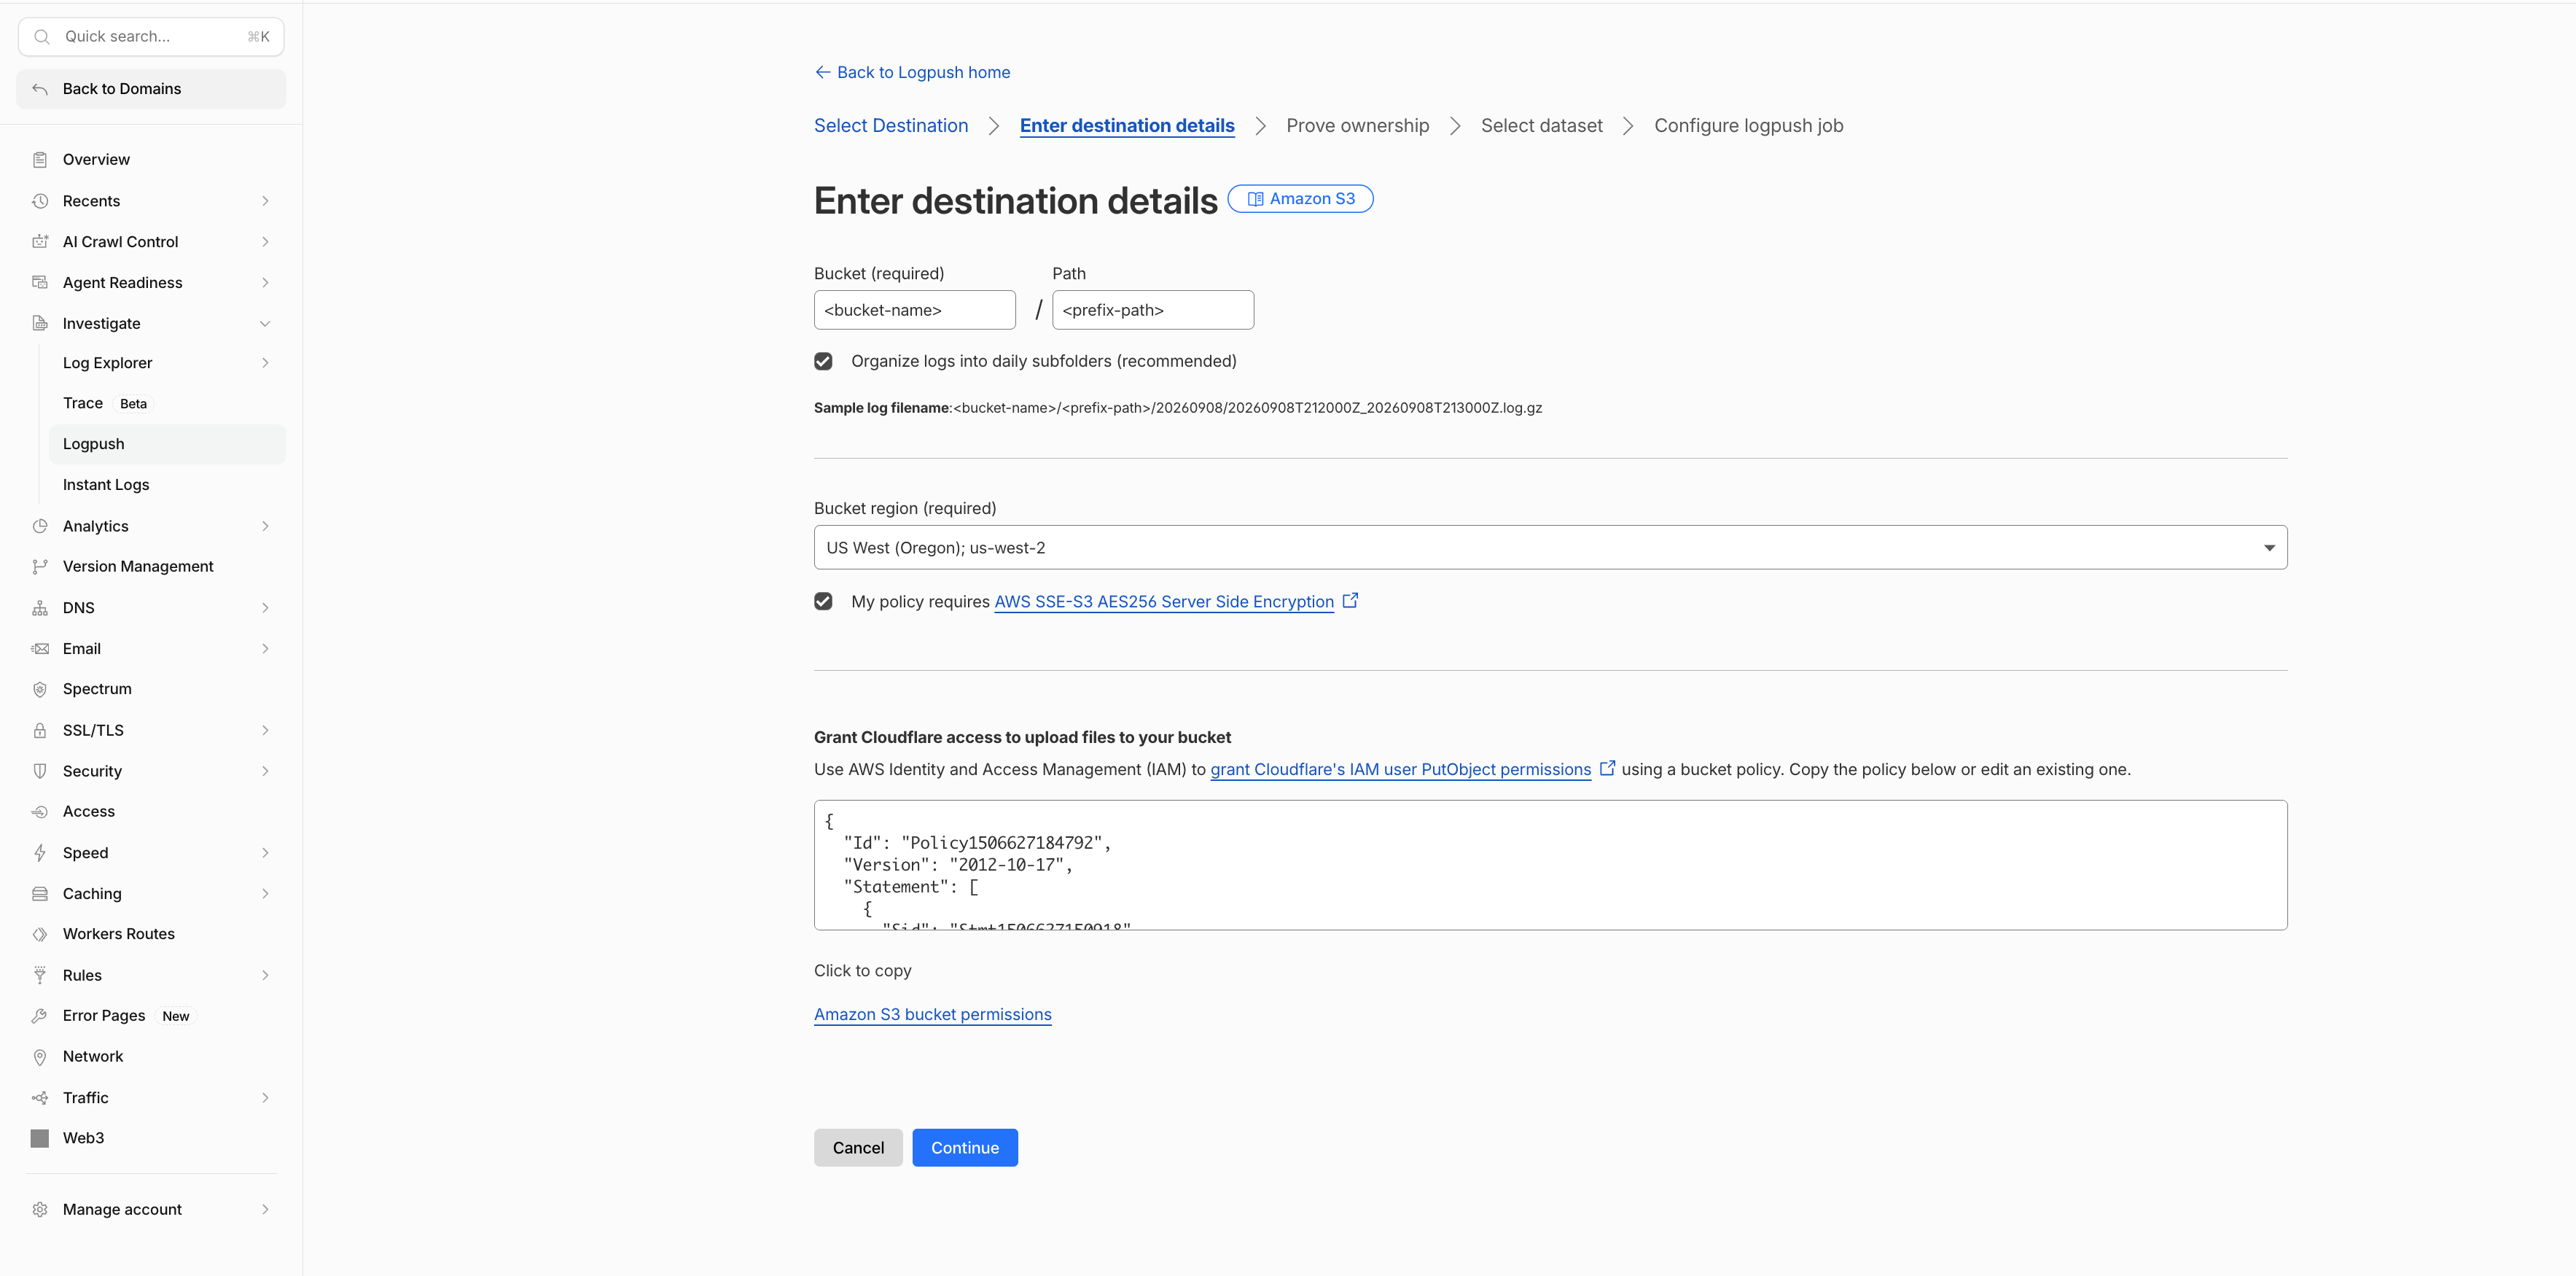Select the Select dataset step
2576x1276 pixels.
coord(1541,126)
